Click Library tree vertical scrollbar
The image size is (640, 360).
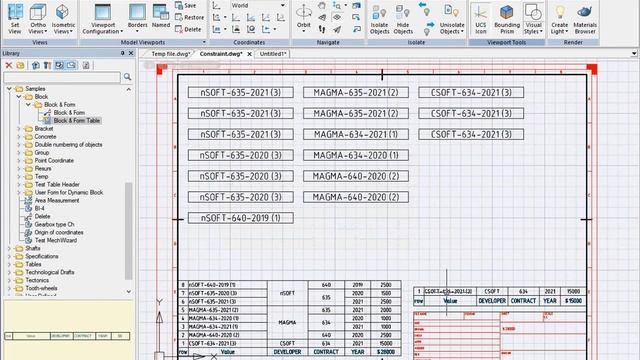click(x=129, y=231)
